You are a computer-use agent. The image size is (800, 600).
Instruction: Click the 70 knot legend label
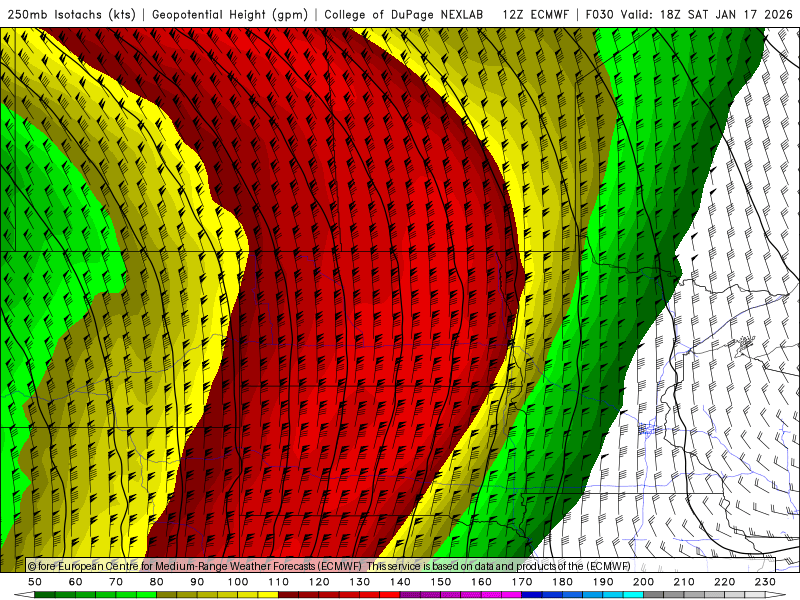[116, 582]
